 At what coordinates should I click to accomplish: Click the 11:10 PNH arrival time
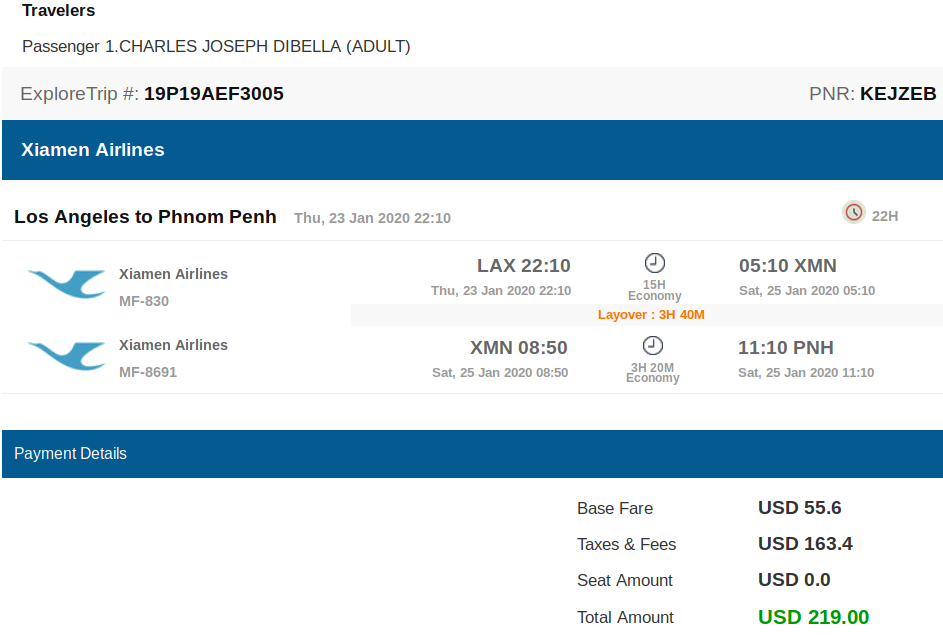tap(785, 348)
